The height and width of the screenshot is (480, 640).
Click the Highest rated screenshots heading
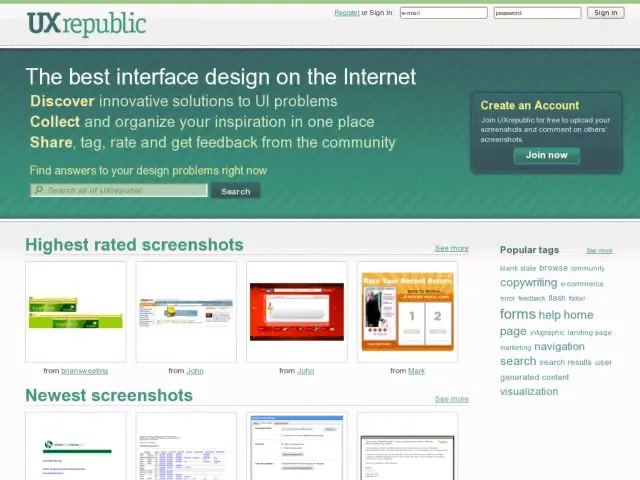click(x=134, y=245)
